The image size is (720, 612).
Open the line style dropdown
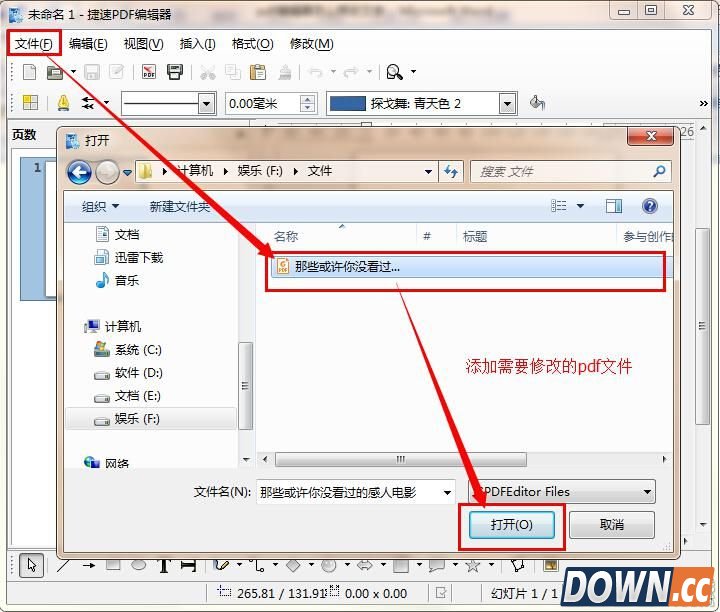(x=207, y=103)
